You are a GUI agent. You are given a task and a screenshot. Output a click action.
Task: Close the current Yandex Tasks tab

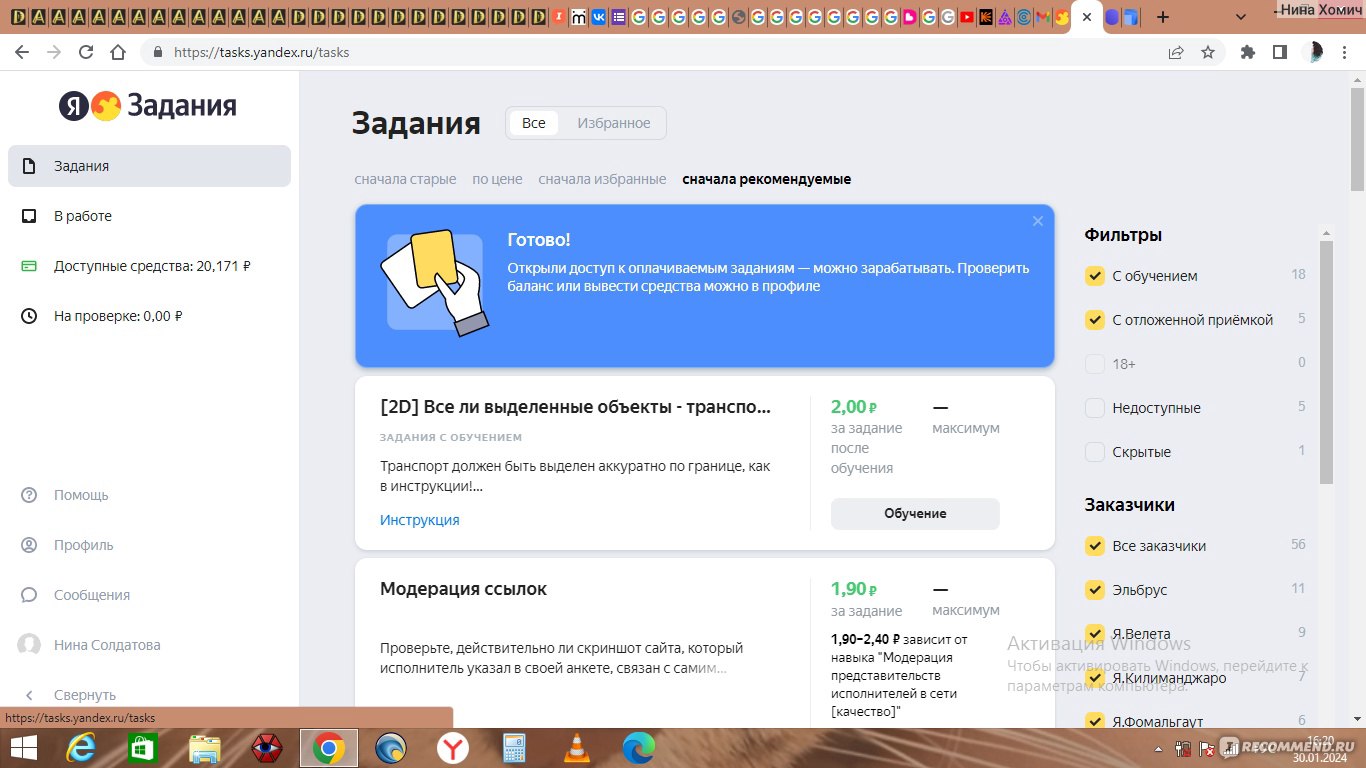1087,17
